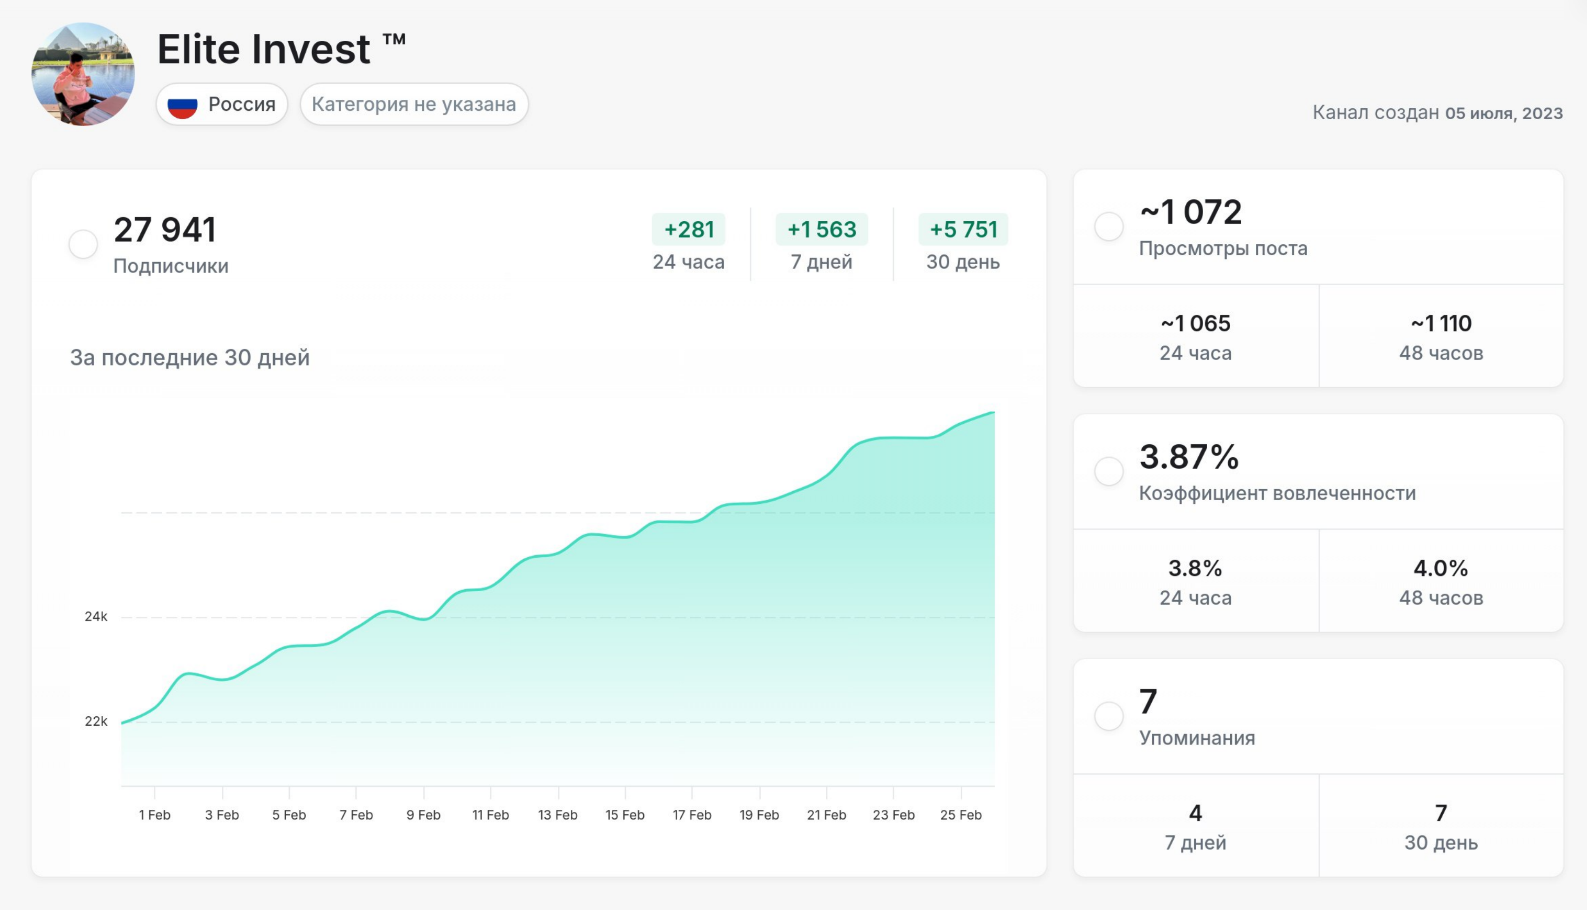
Task: Click the 13 Feb label on chart axis
Action: point(558,815)
